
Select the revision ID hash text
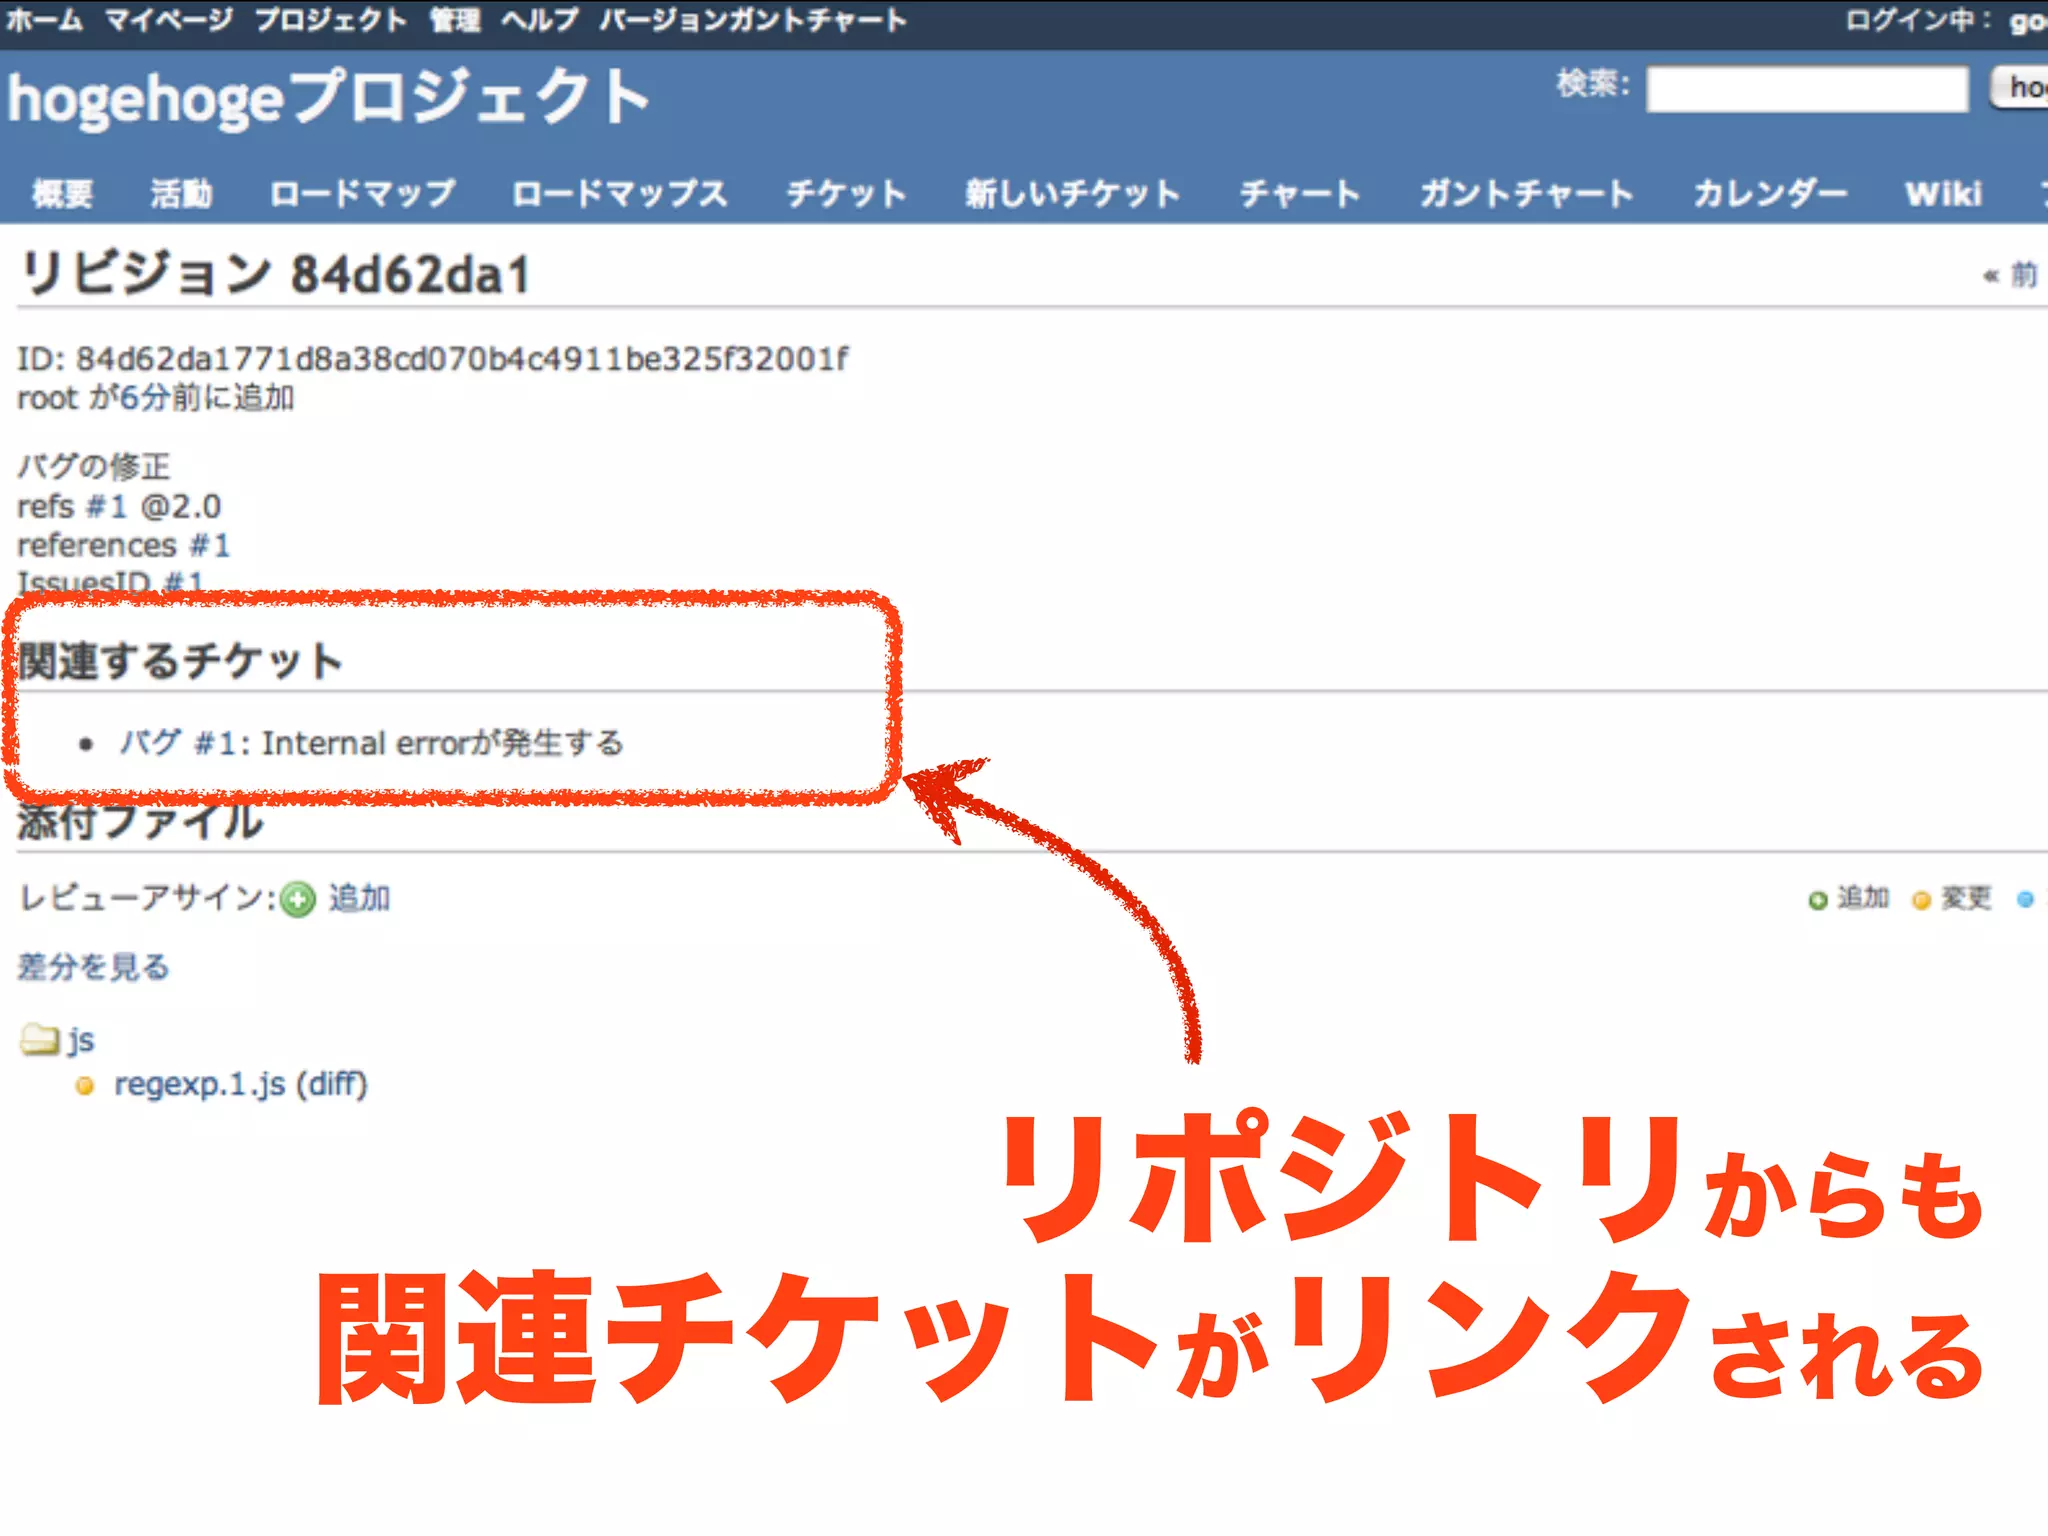point(463,359)
